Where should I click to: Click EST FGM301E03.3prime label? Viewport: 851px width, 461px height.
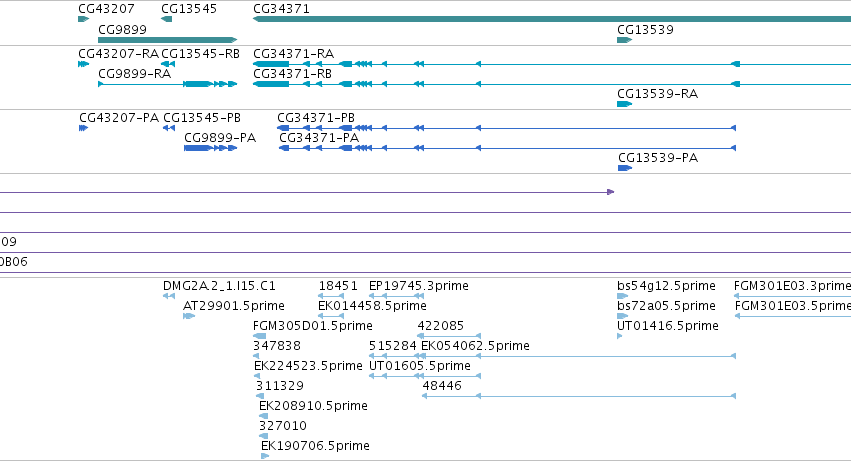coord(792,286)
